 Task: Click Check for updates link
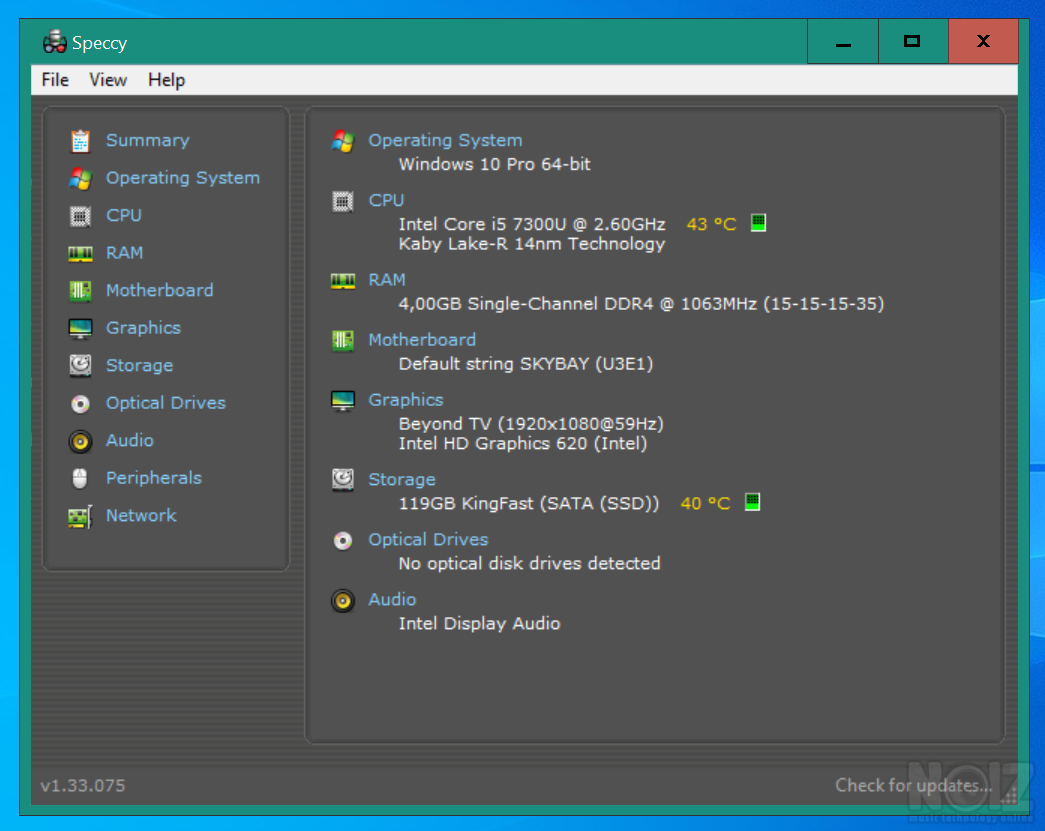pyautogui.click(x=913, y=785)
